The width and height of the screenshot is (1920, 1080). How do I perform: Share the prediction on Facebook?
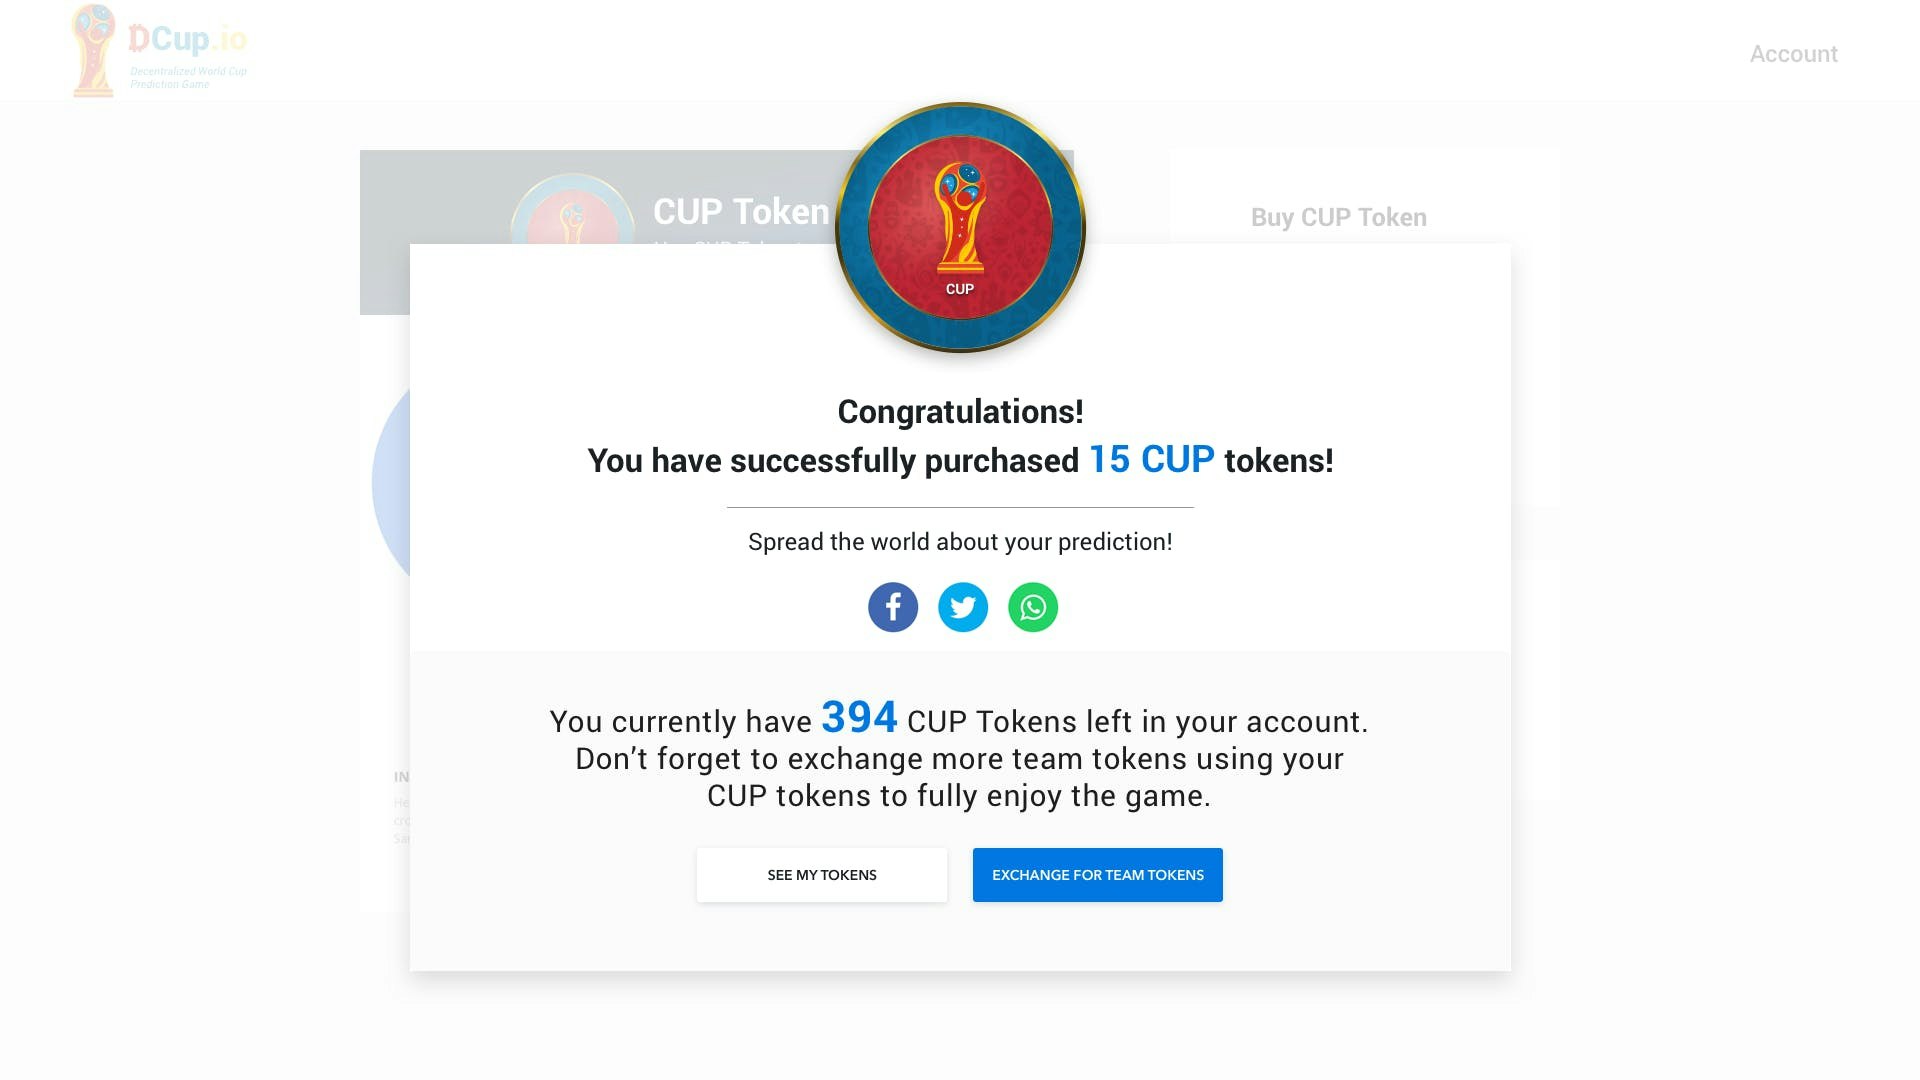point(893,607)
